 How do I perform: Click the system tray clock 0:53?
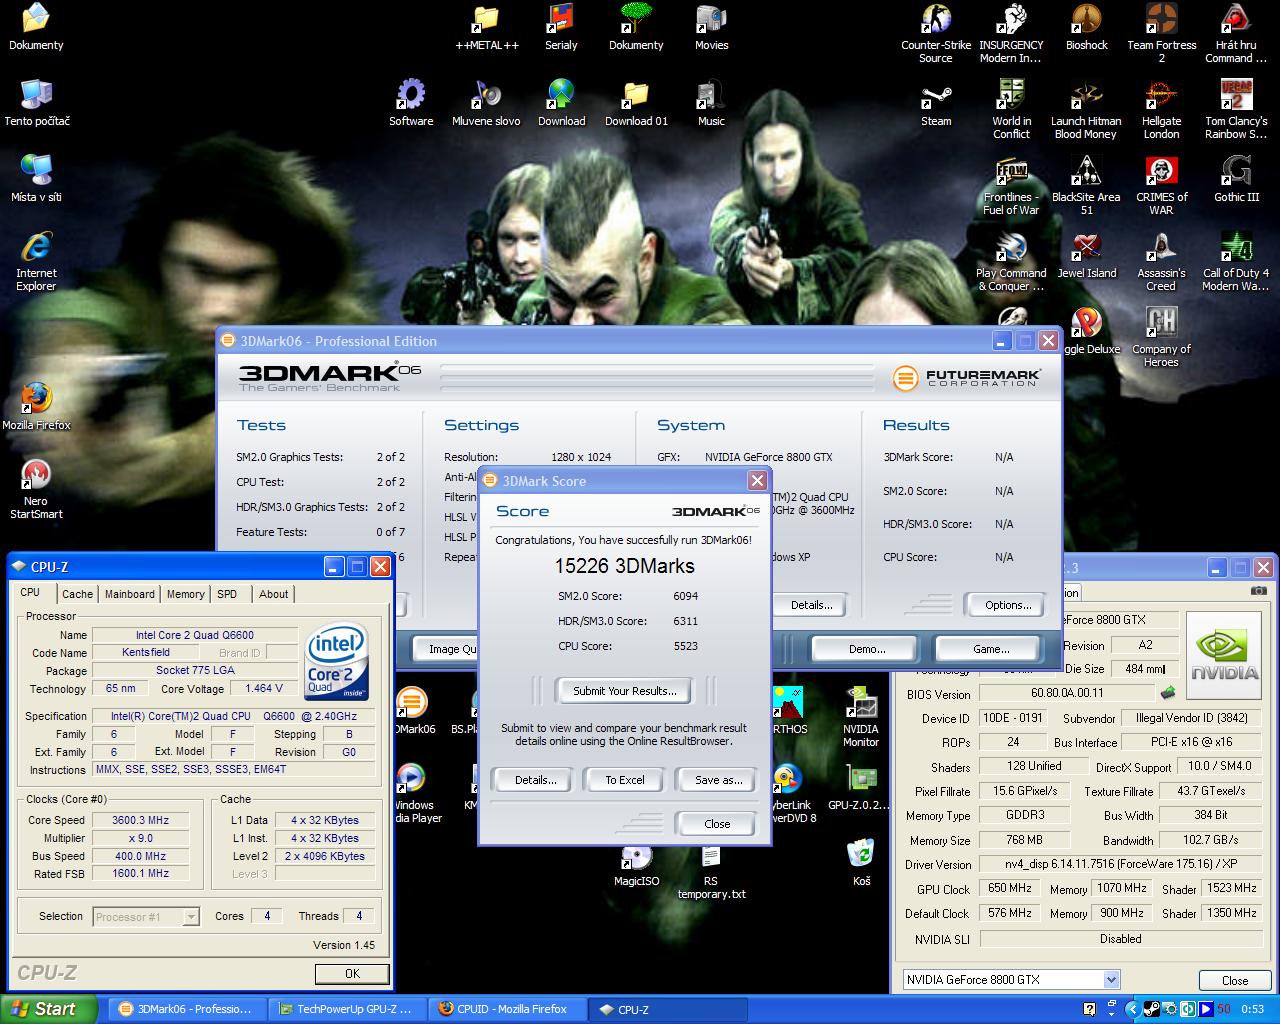click(1252, 1009)
